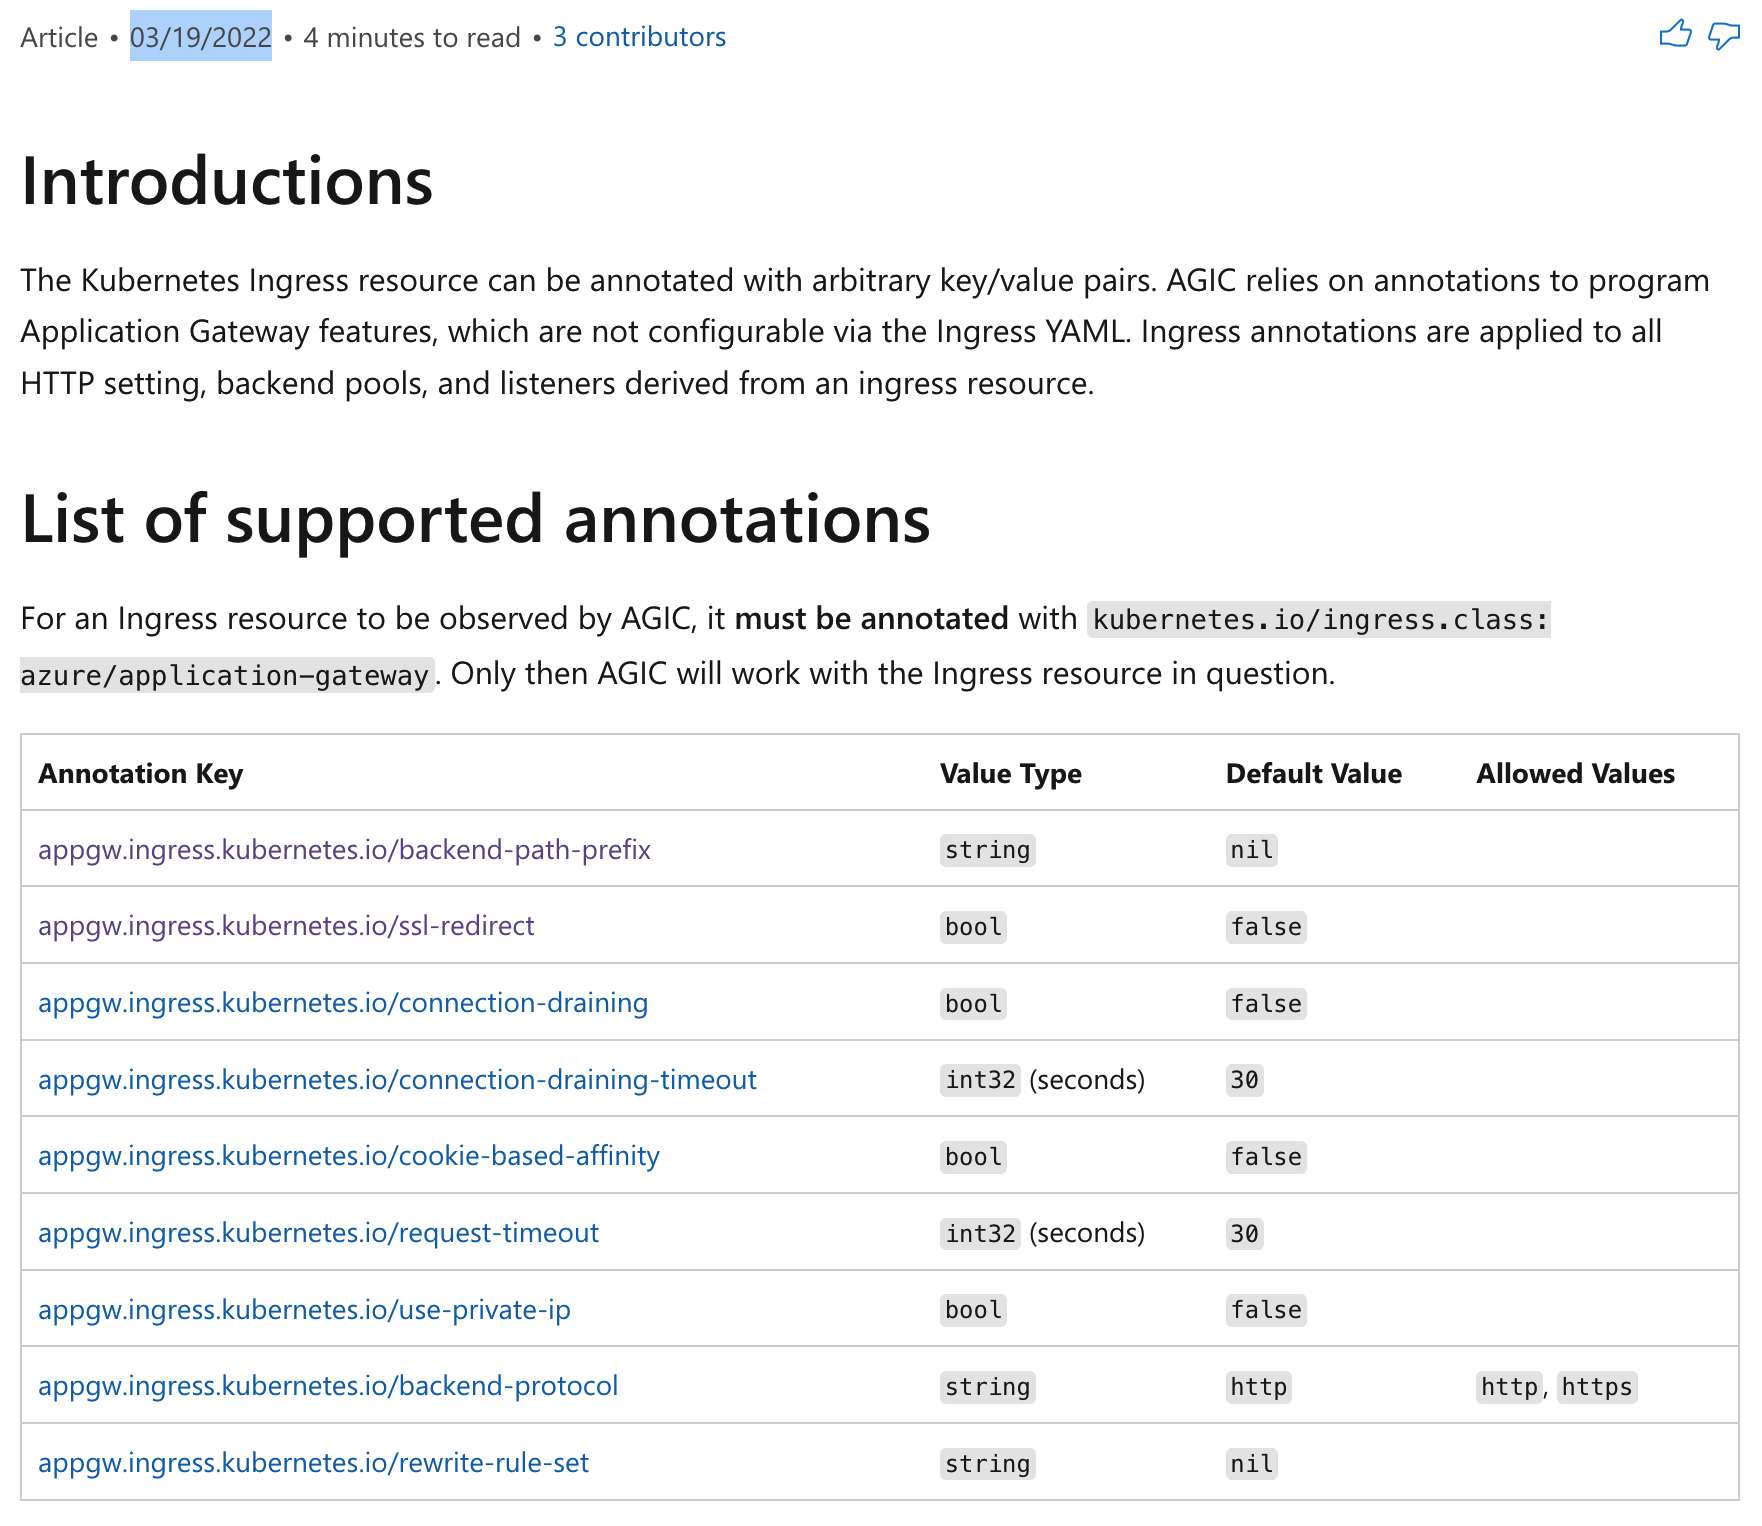This screenshot has width=1762, height=1526.
Task: Open the connection-draining-timeout annotation link
Action: pyautogui.click(x=397, y=1080)
